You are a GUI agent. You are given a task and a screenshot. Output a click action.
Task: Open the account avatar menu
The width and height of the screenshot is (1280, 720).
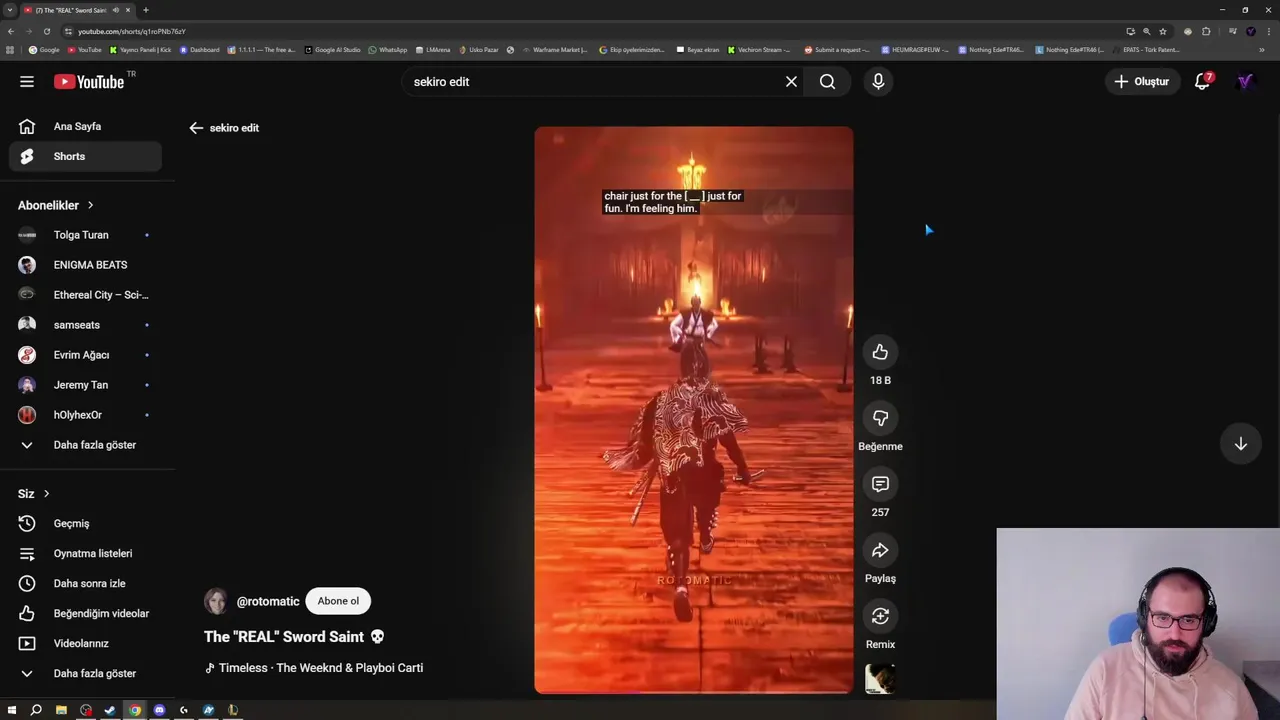1245,82
